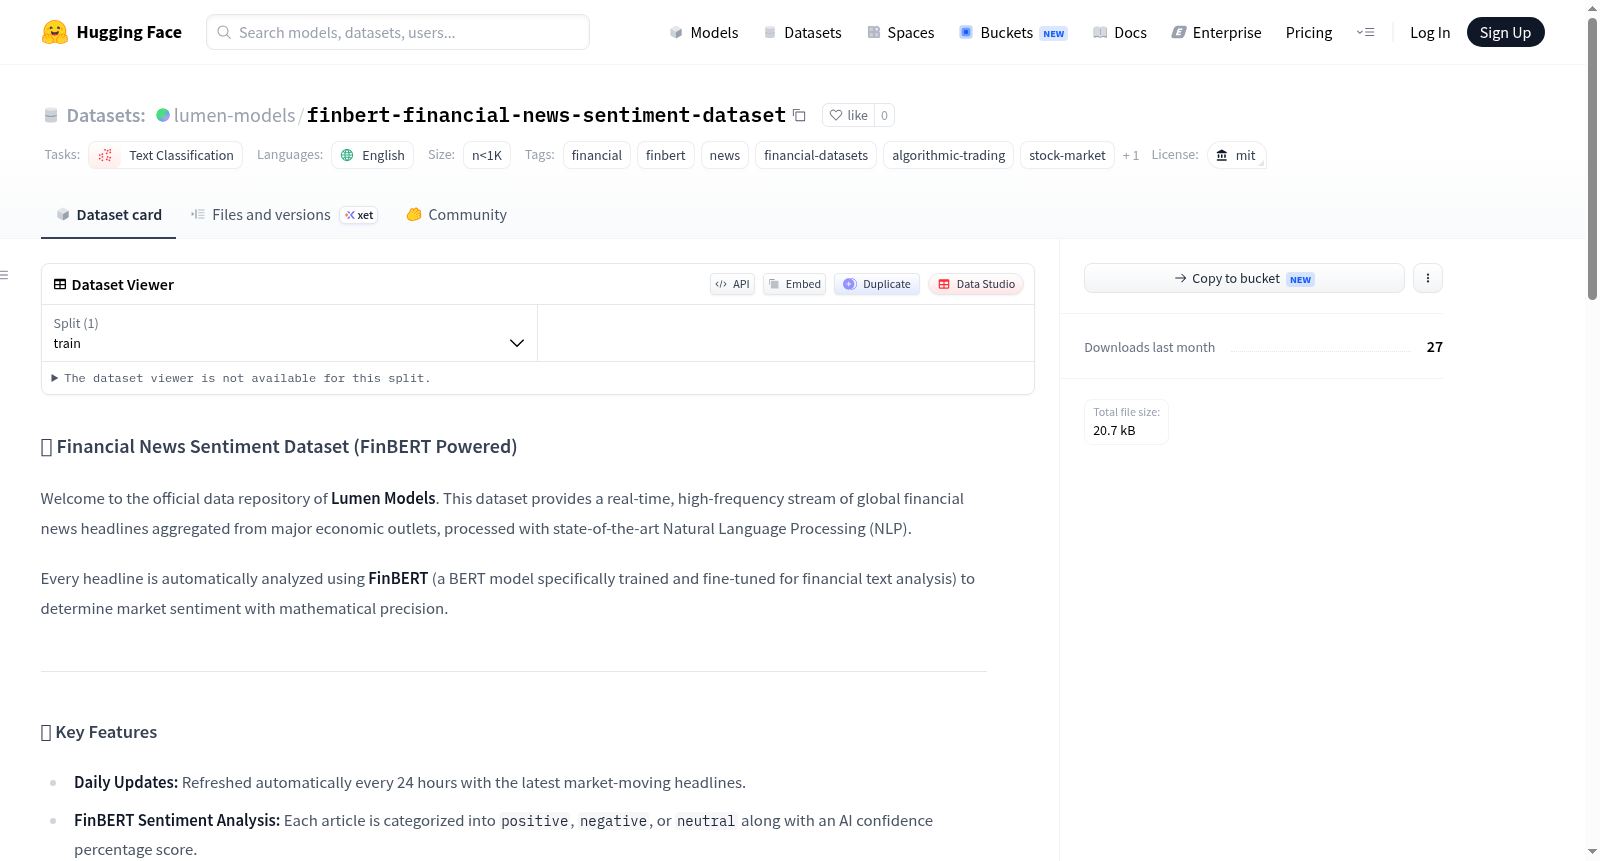This screenshot has width=1600, height=861.
Task: Click the stock-market tag
Action: point(1067,155)
